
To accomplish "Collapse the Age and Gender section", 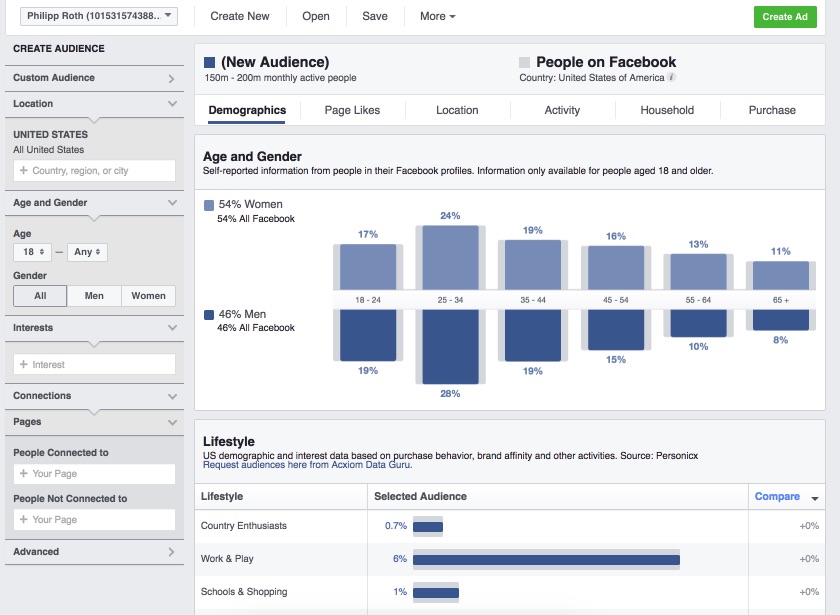I will tap(94, 203).
